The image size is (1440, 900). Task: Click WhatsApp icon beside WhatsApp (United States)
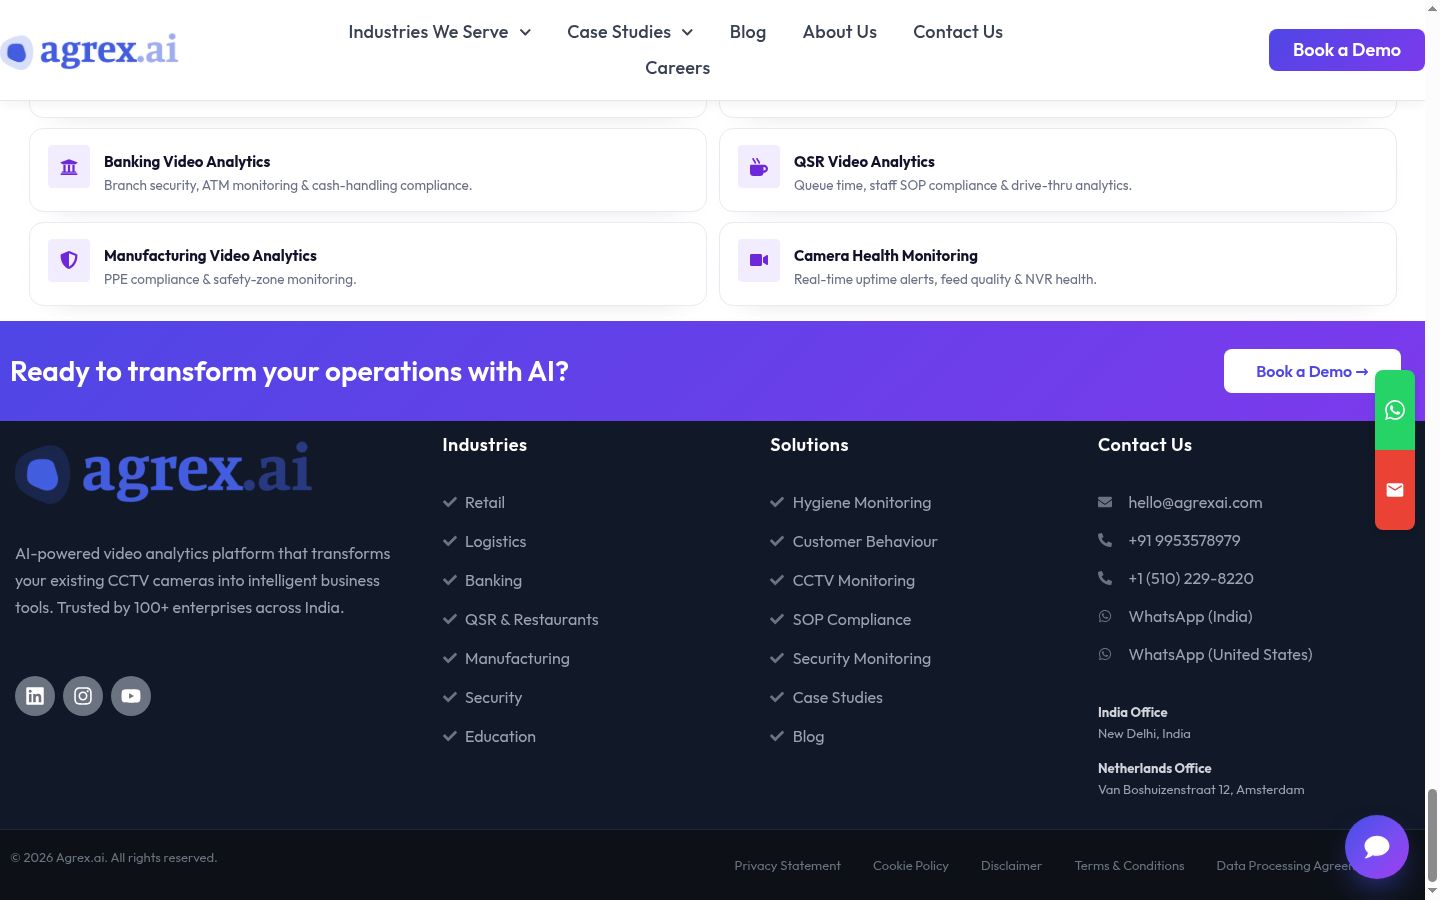[x=1105, y=654]
